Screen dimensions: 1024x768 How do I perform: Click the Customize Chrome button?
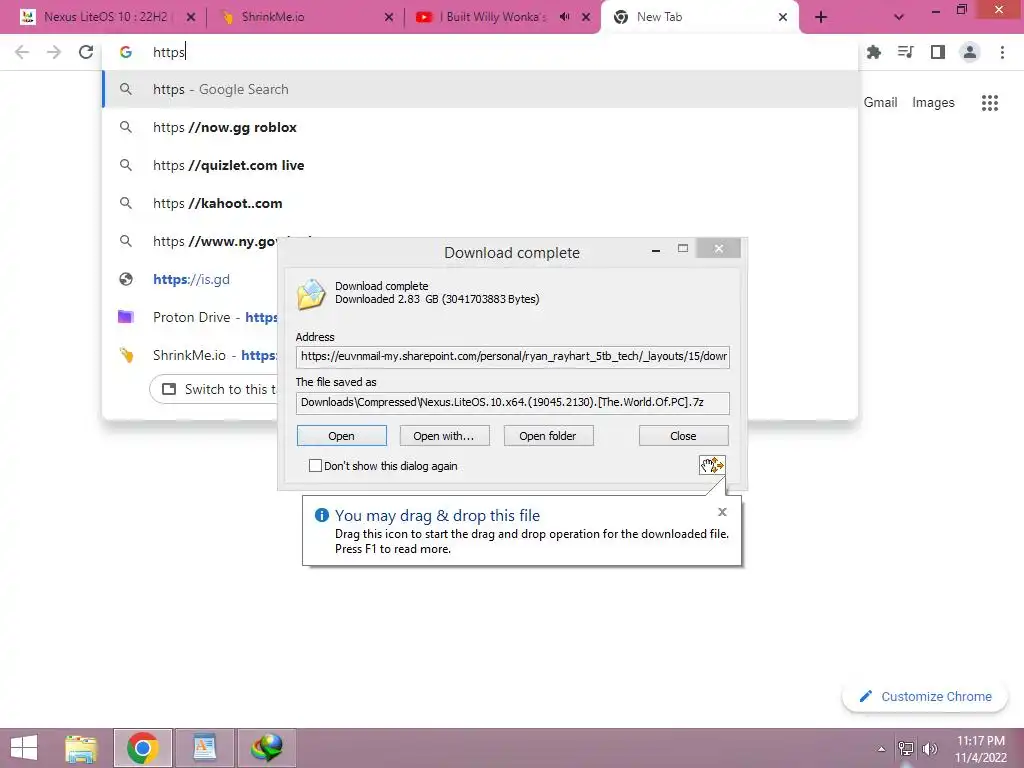click(925, 697)
